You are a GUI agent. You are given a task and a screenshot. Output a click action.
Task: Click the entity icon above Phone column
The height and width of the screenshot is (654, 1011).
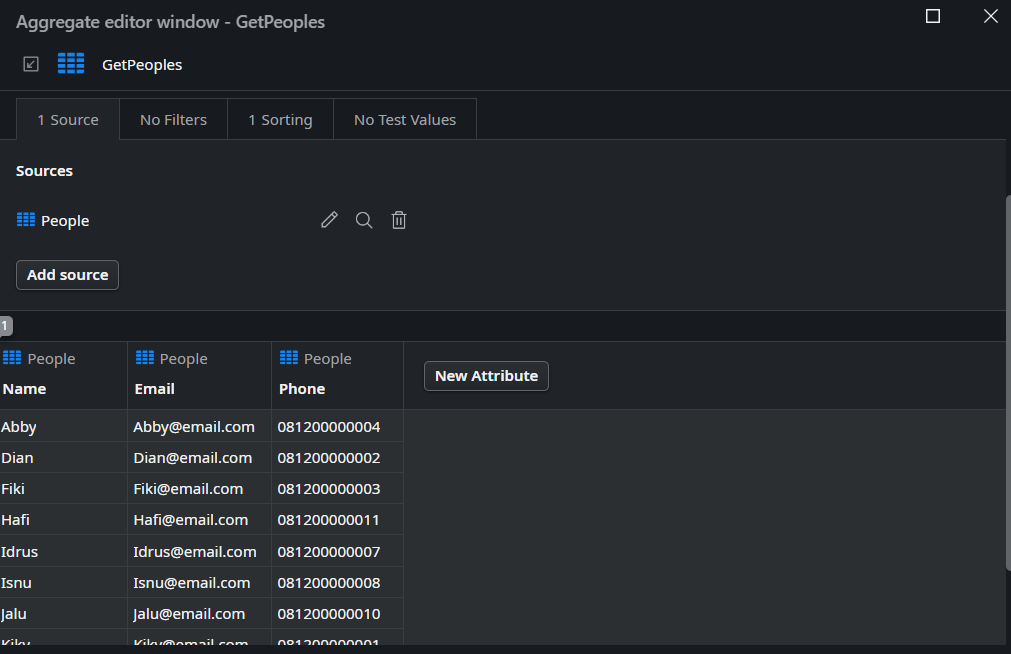(289, 358)
